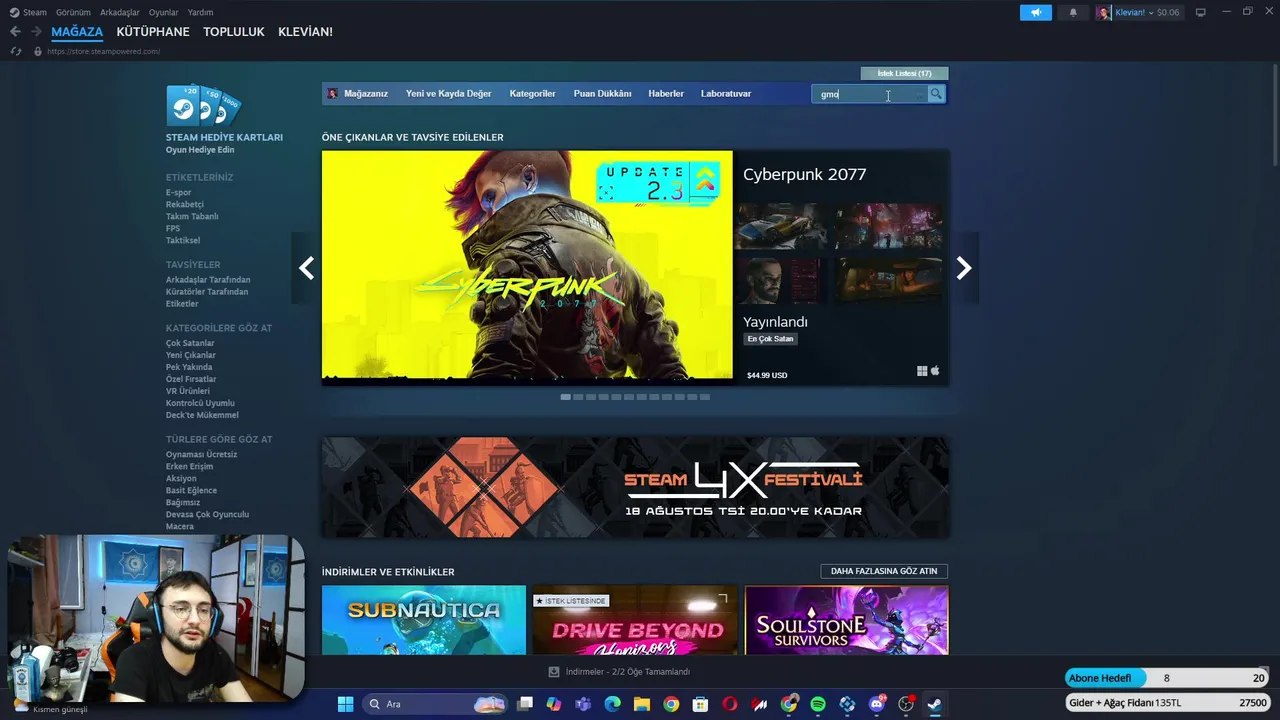1280x720 pixels.
Task: Open İstek Listesi (17) wishlist button
Action: pos(904,73)
